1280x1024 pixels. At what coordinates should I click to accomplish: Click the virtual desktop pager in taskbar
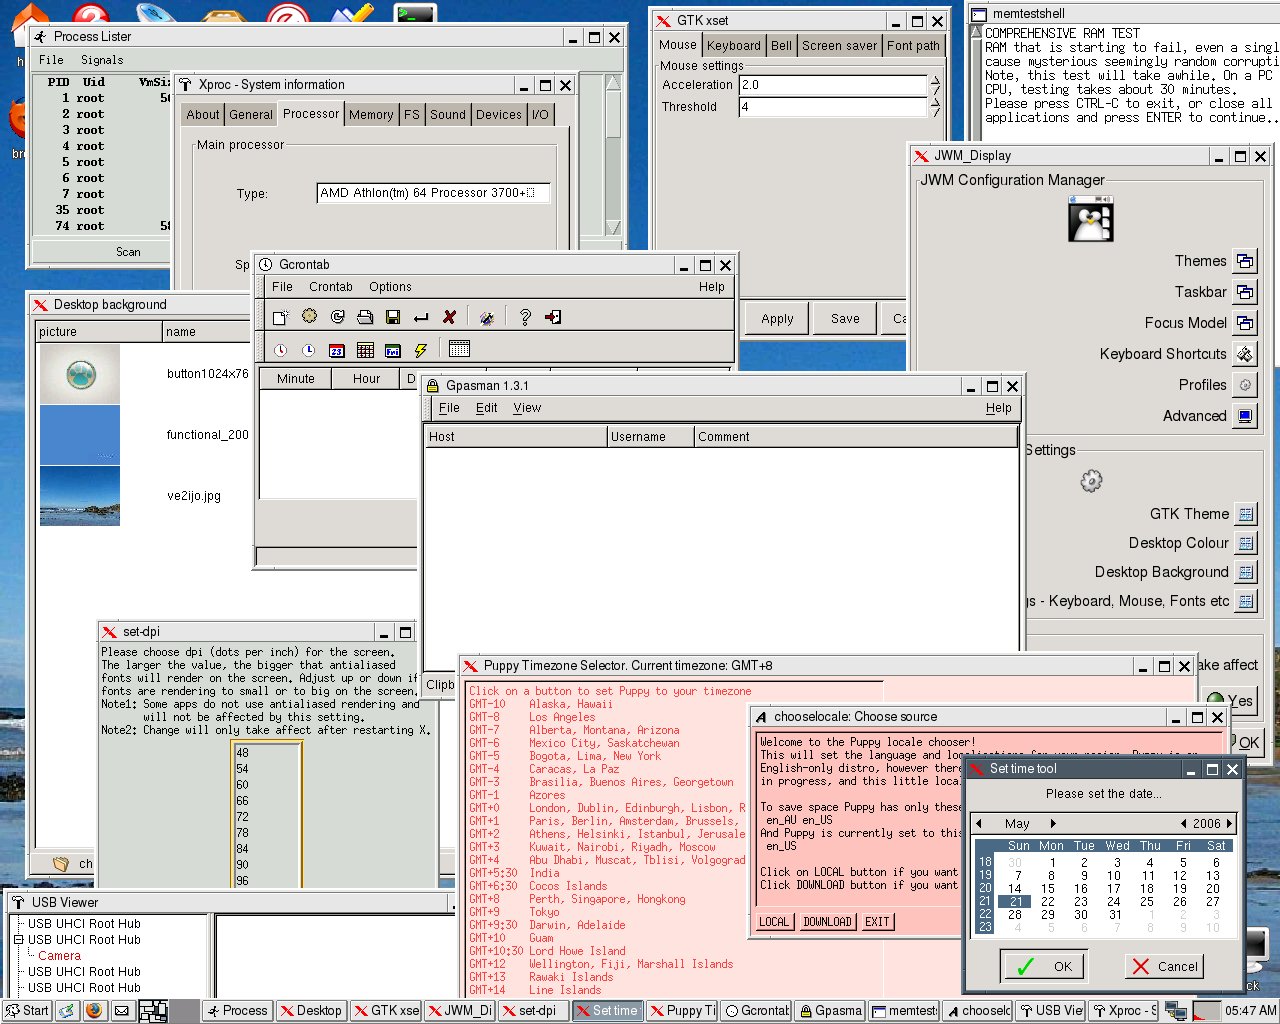(153, 1010)
